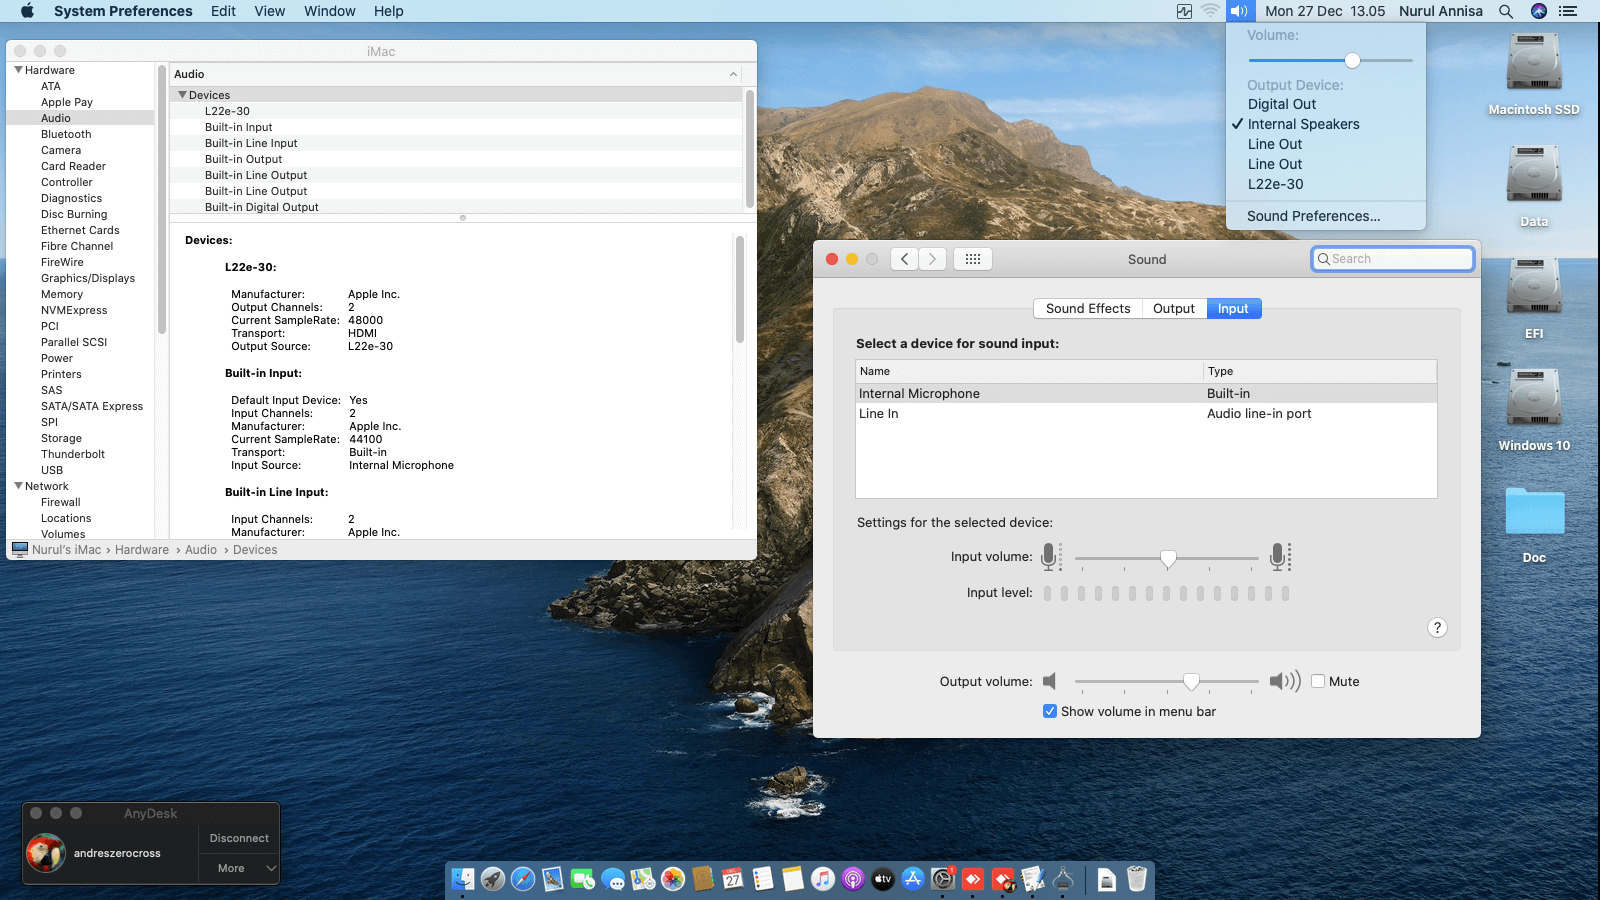This screenshot has width=1600, height=900.
Task: Collapse the Network tree section
Action: click(x=18, y=486)
